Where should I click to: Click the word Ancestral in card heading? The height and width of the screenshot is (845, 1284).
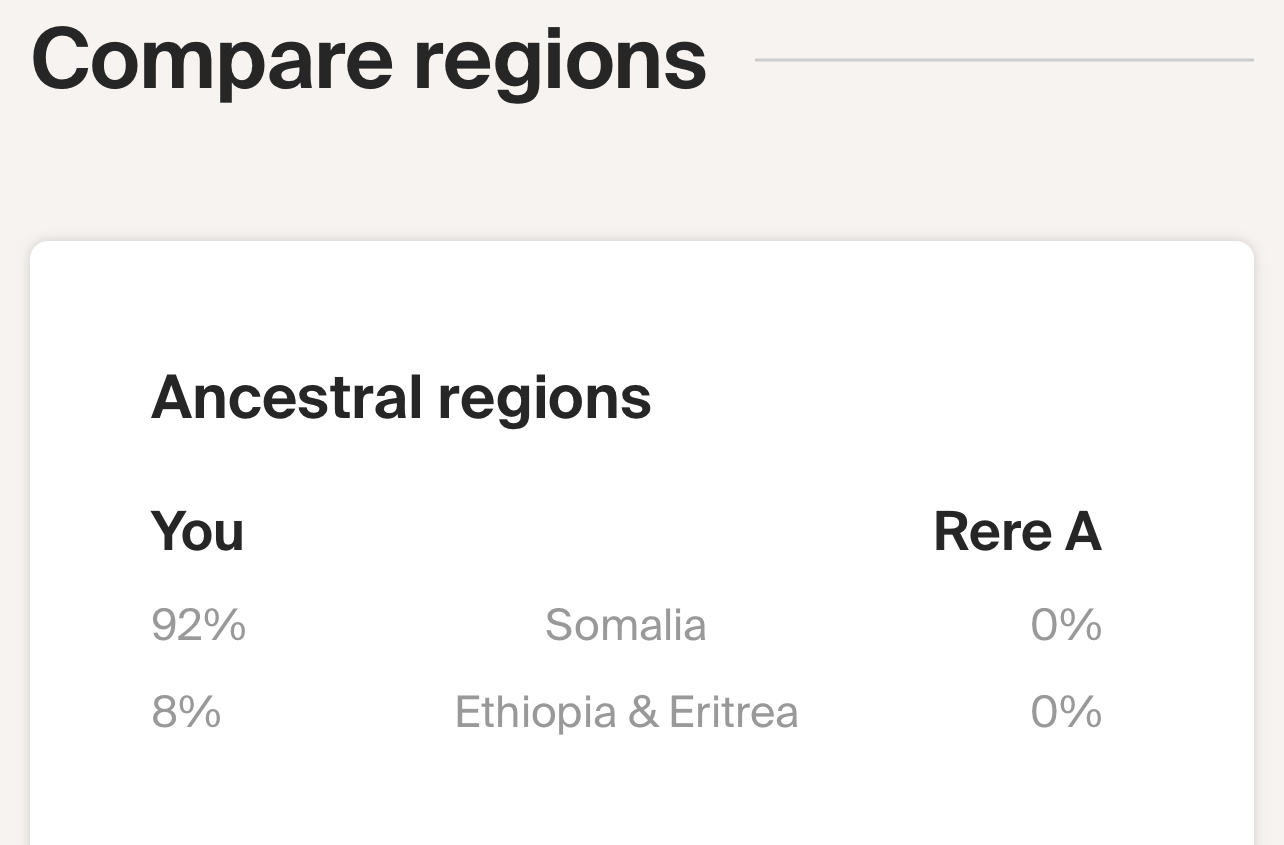click(287, 396)
